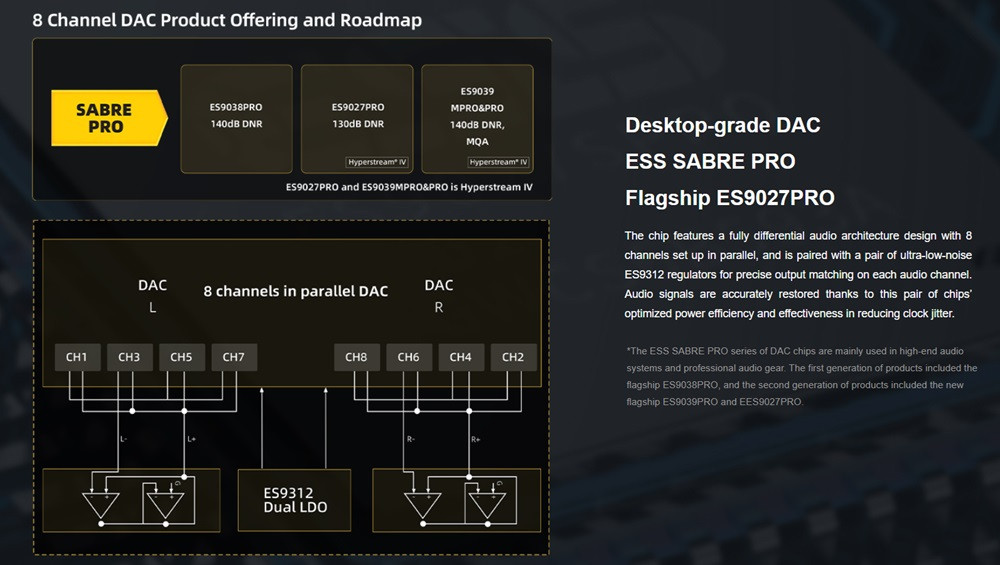Click the CH2 channel box

pyautogui.click(x=513, y=357)
